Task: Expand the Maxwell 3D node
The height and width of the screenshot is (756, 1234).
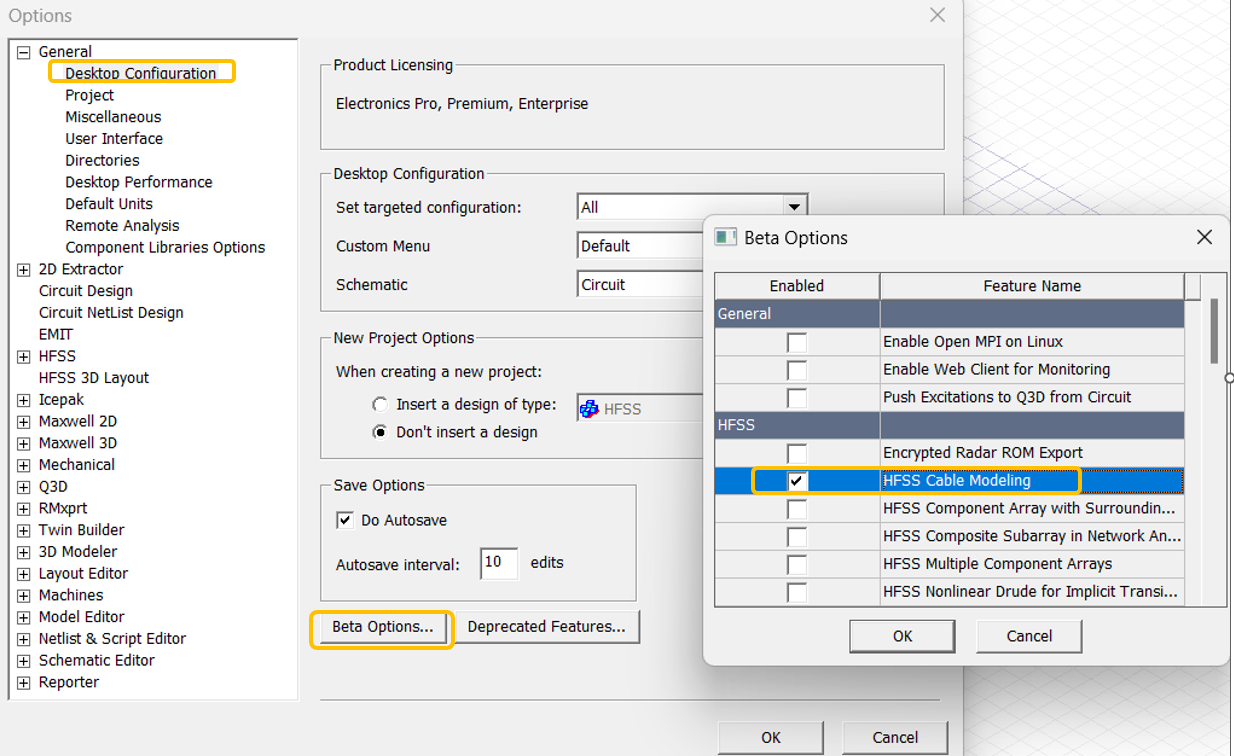Action: point(24,444)
